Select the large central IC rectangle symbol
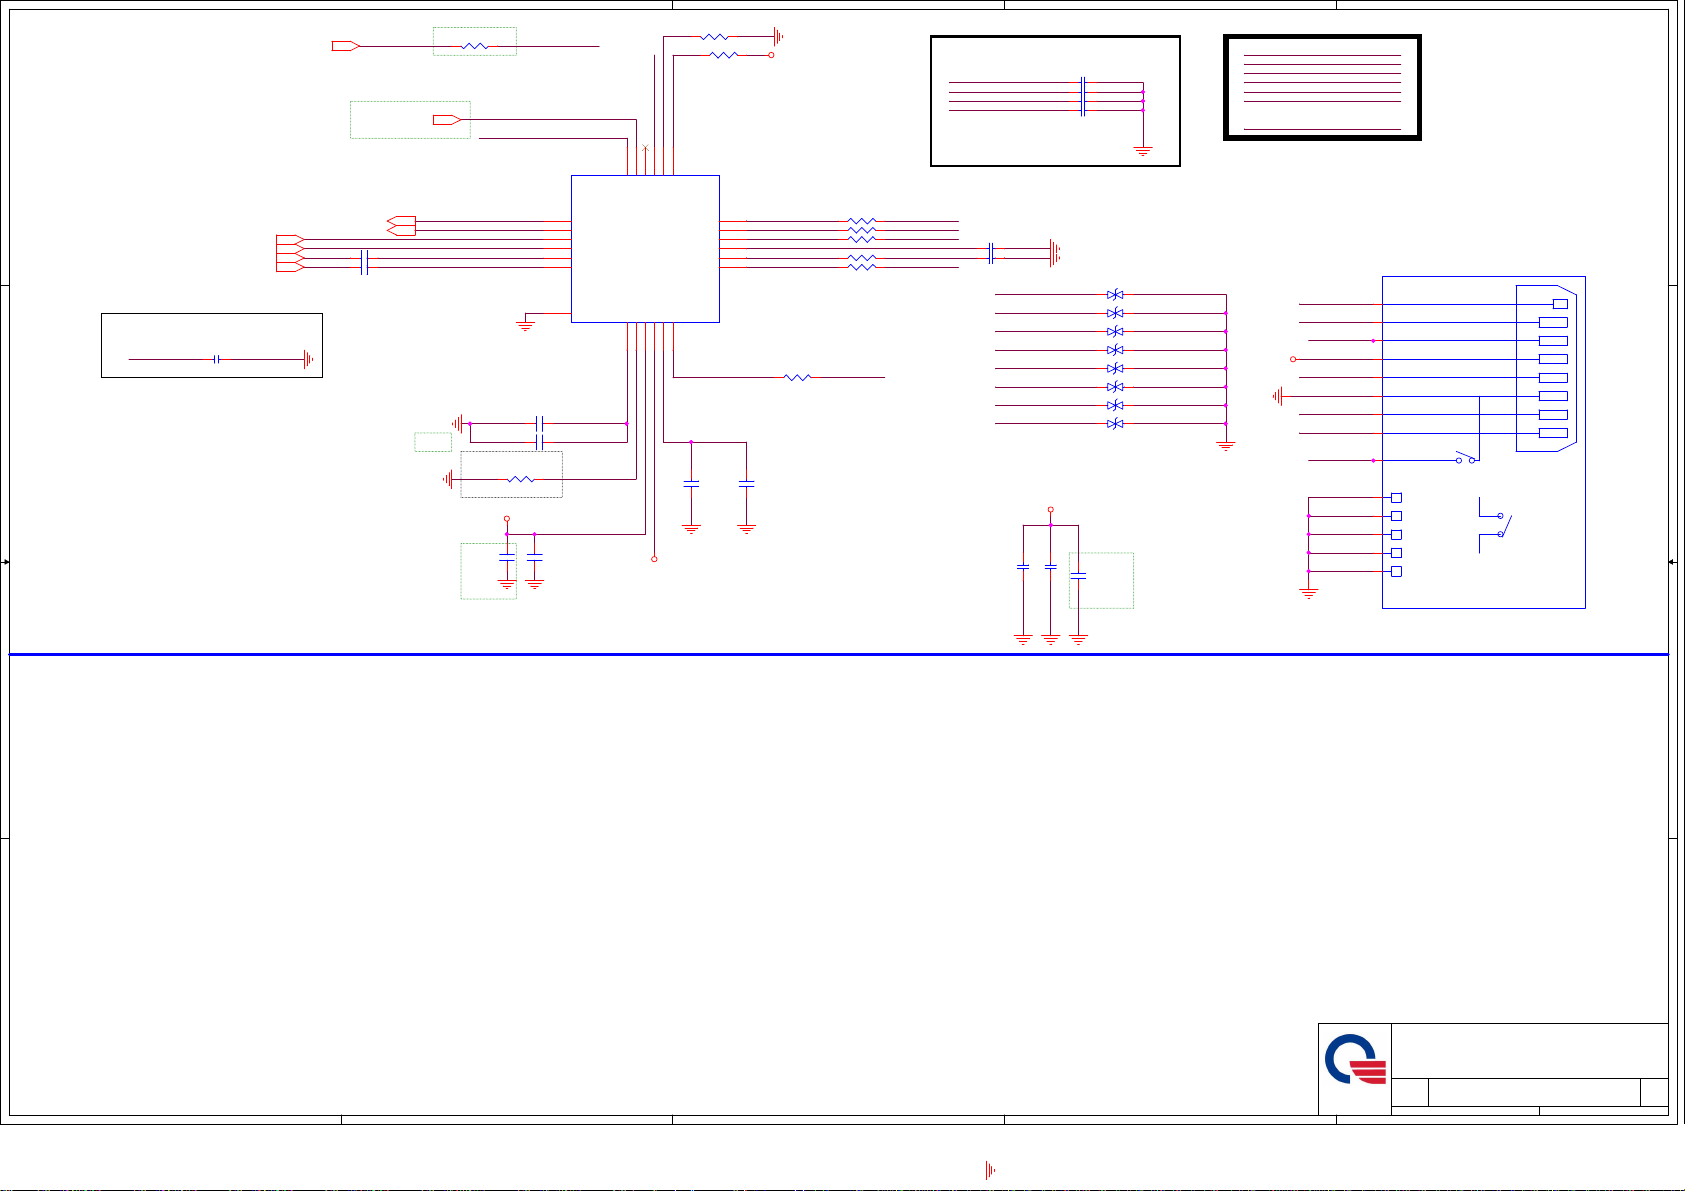Image resolution: width=1685 pixels, height=1191 pixels. tap(645, 249)
